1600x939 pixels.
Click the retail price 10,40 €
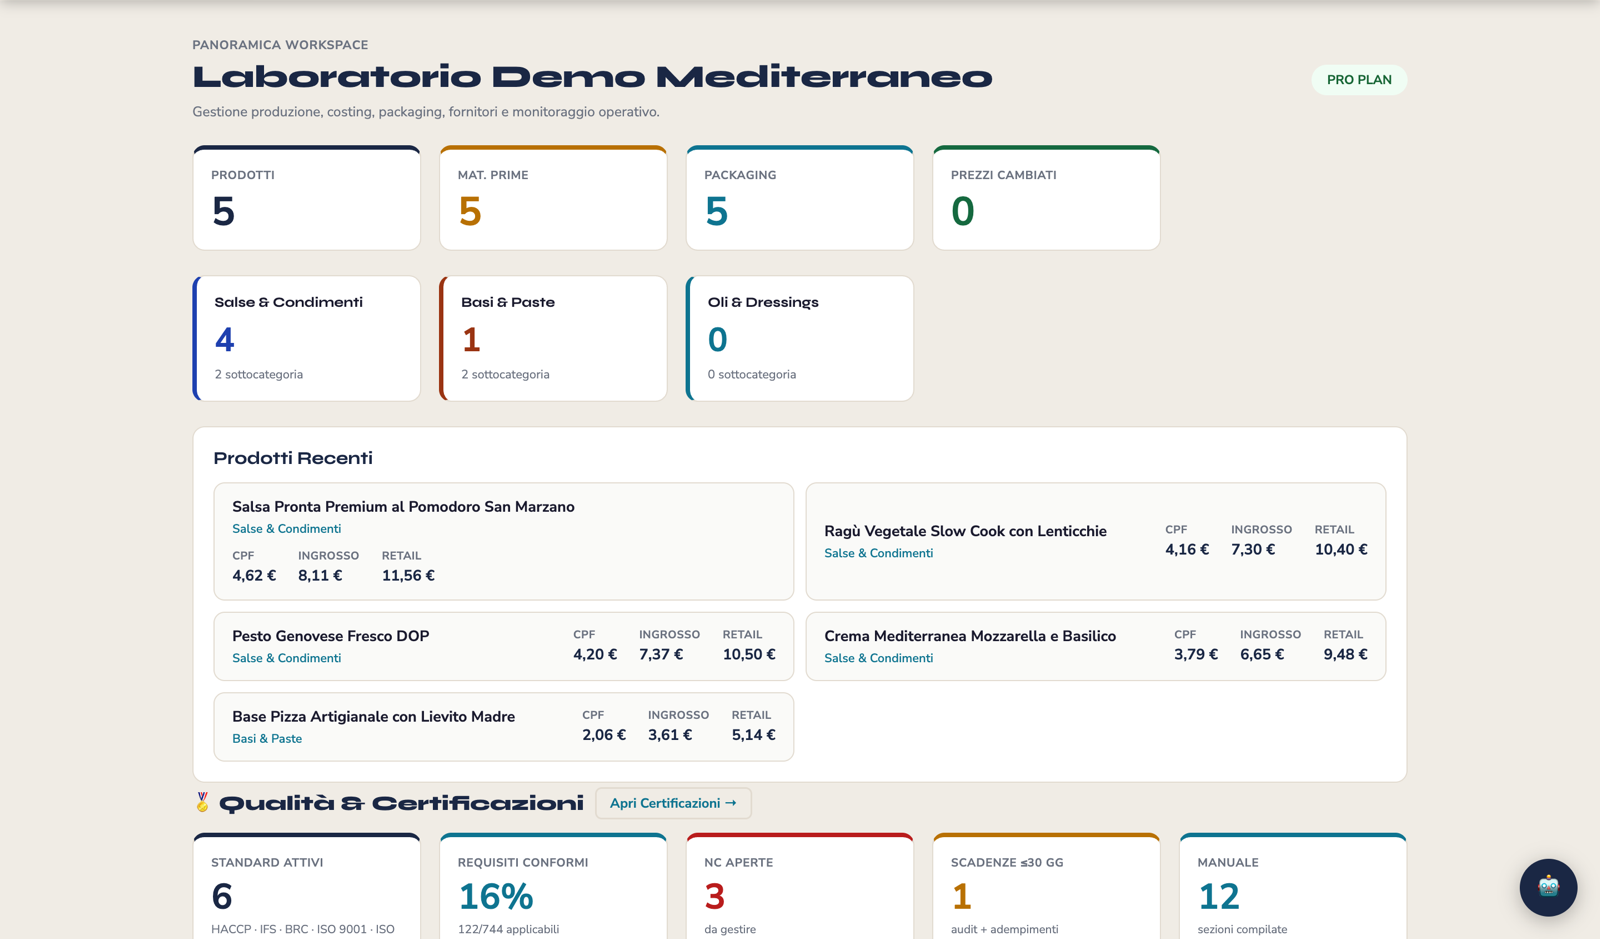click(1341, 550)
